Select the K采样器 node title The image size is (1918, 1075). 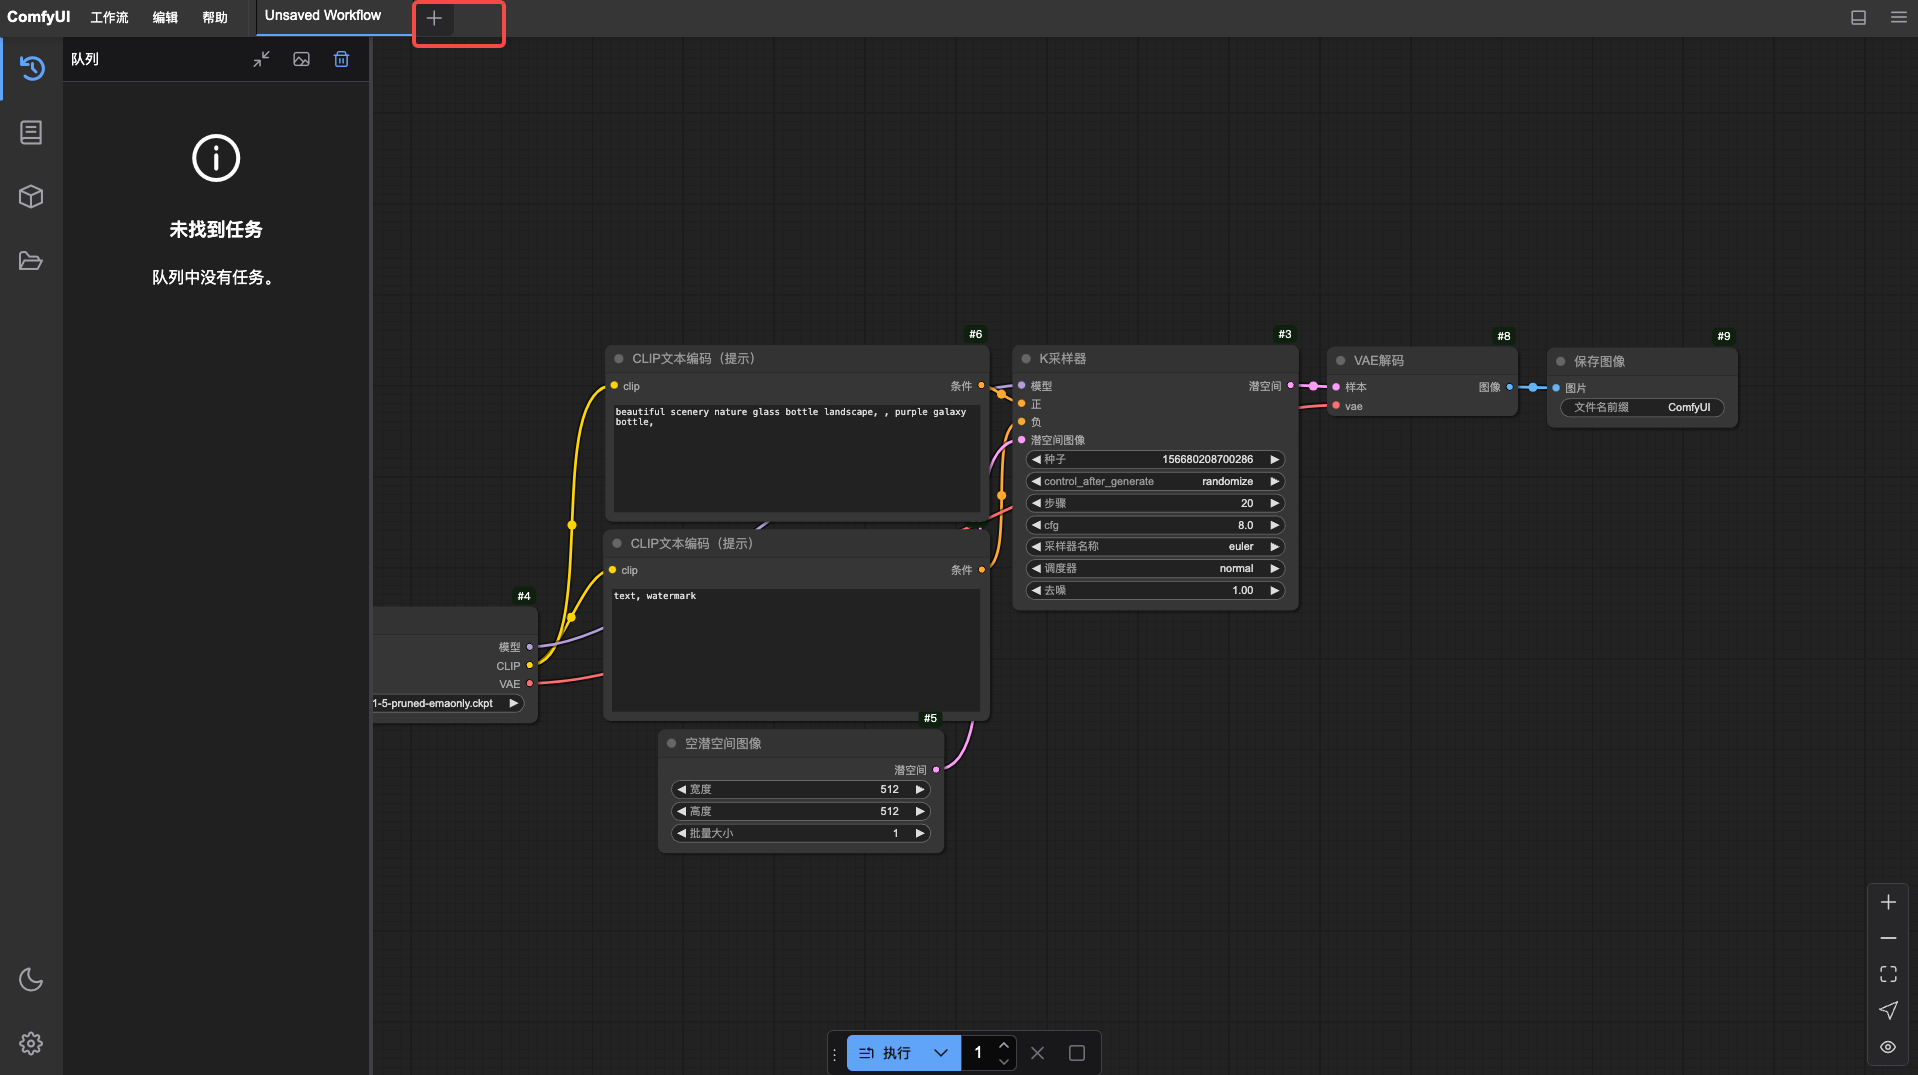(1062, 359)
